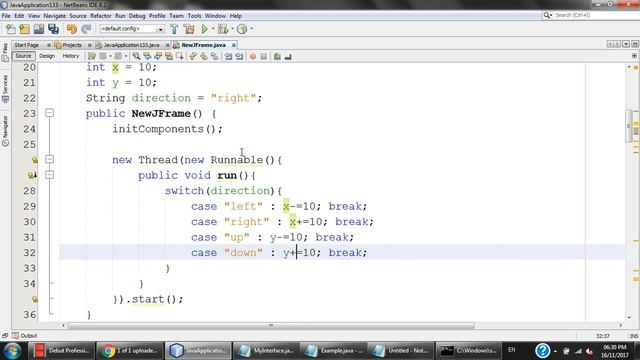Open the Output panel
640x360 pixels.
(x=24, y=336)
